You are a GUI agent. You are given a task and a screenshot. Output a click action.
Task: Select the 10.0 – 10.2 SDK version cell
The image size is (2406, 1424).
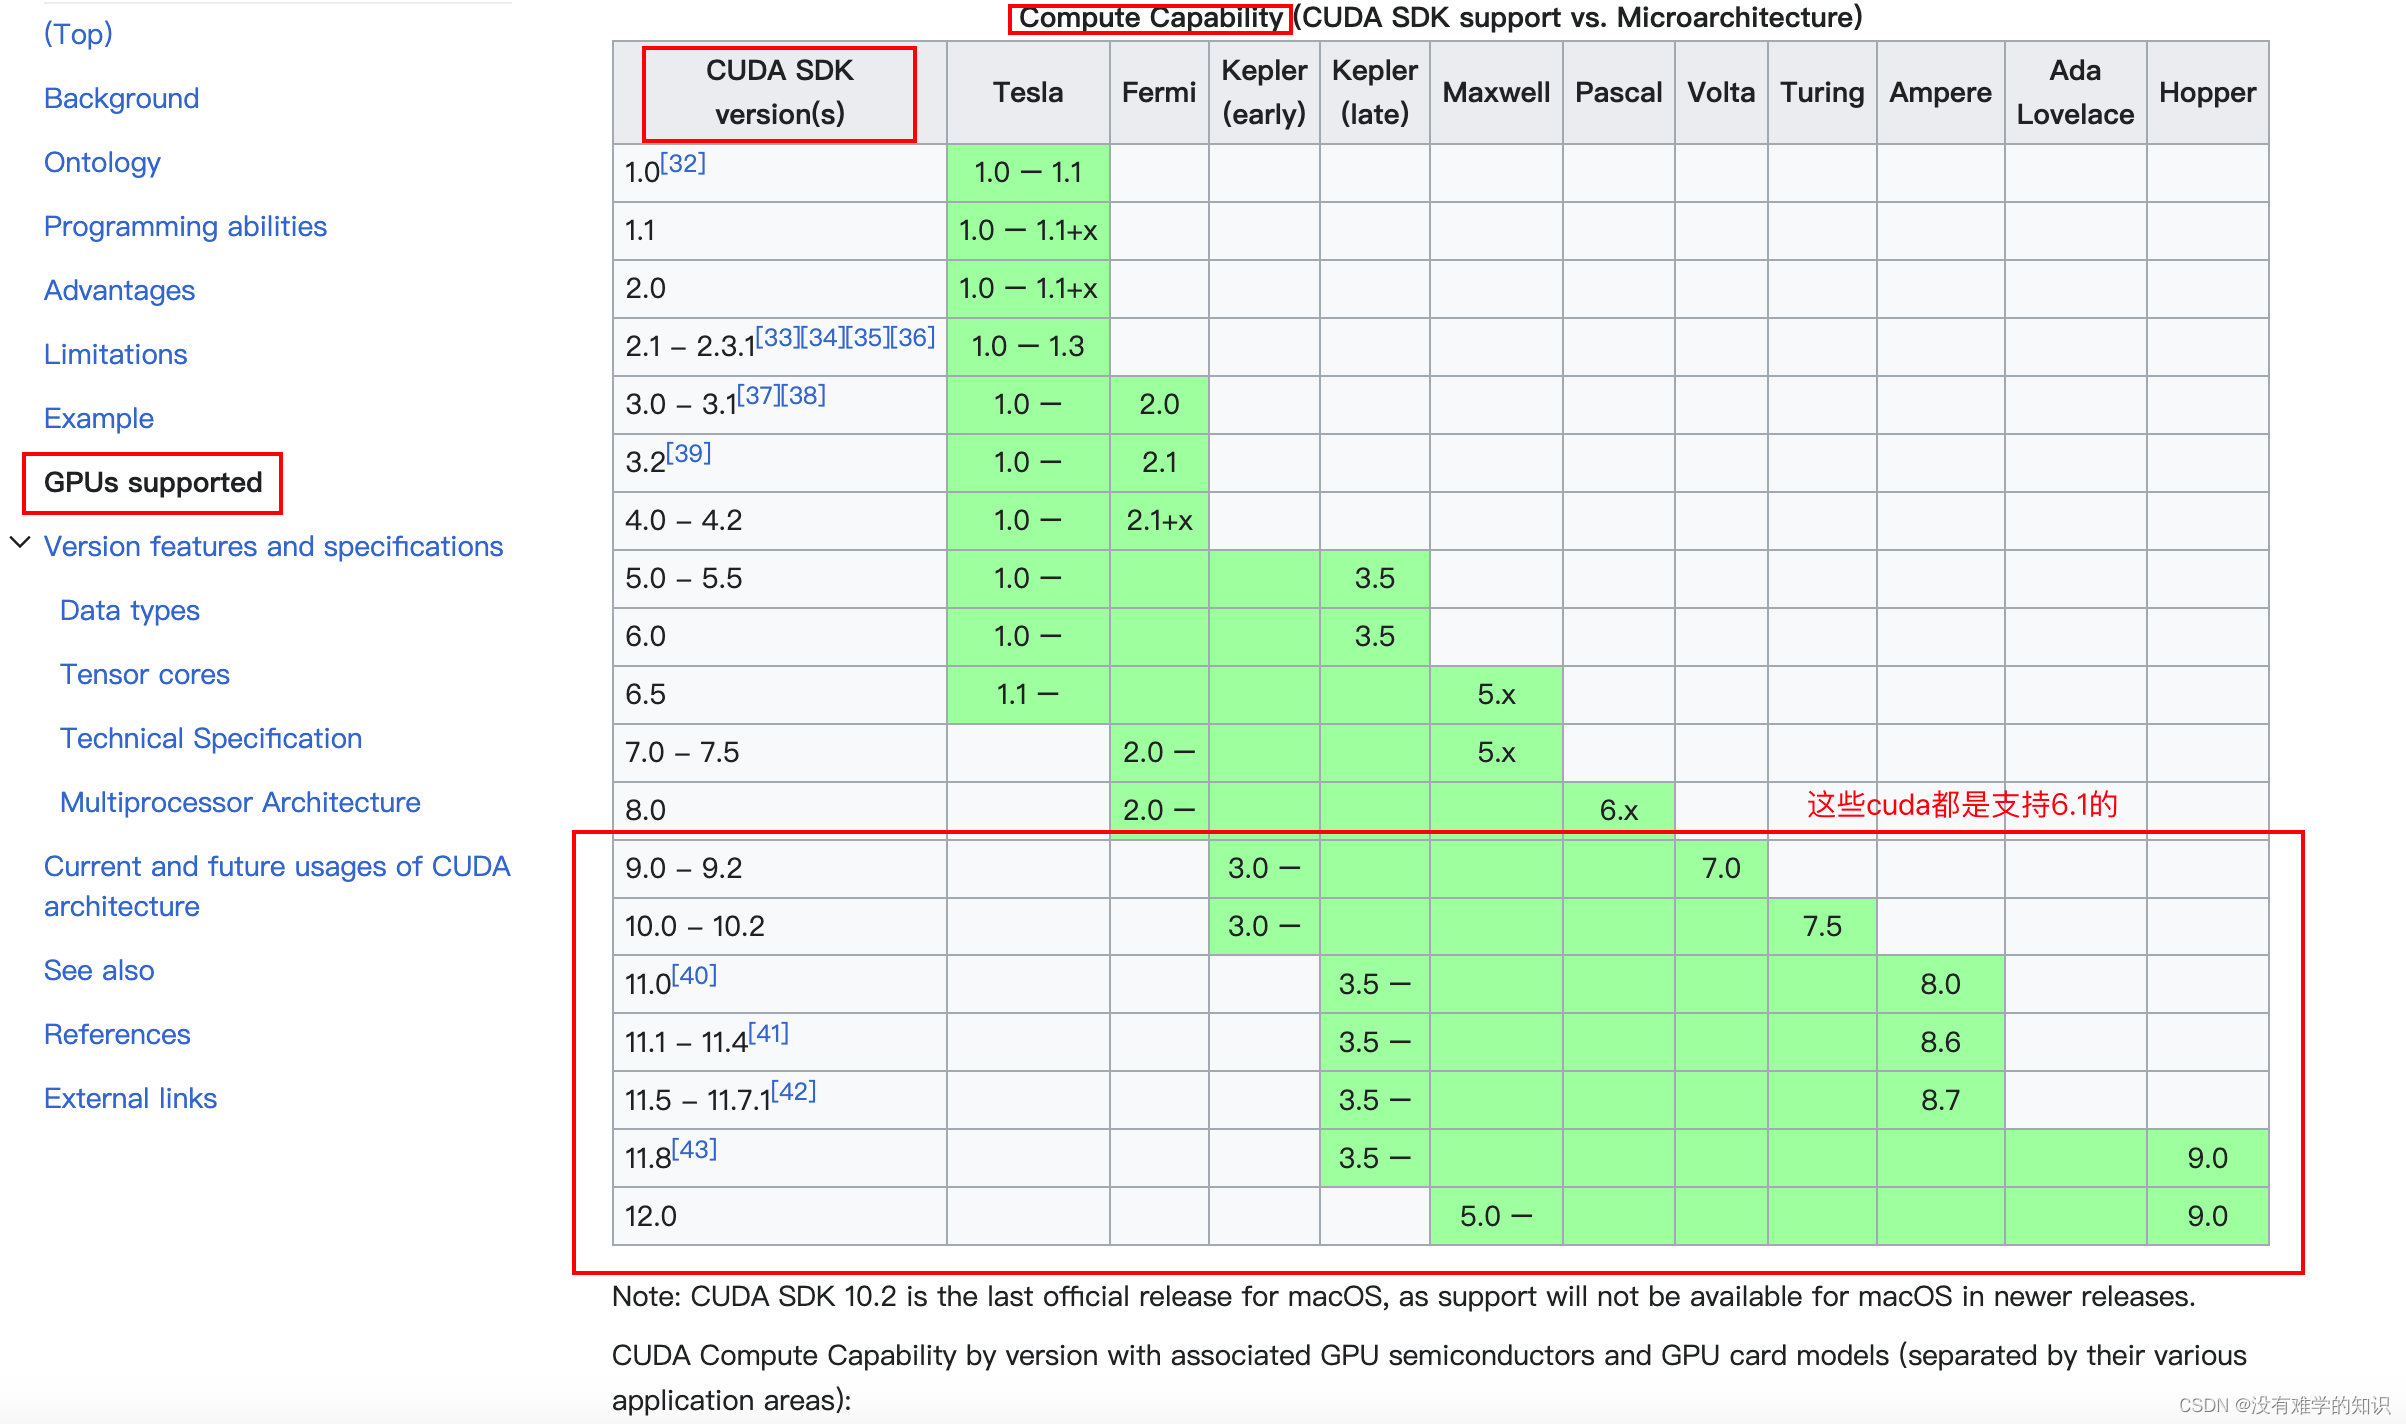coord(780,926)
